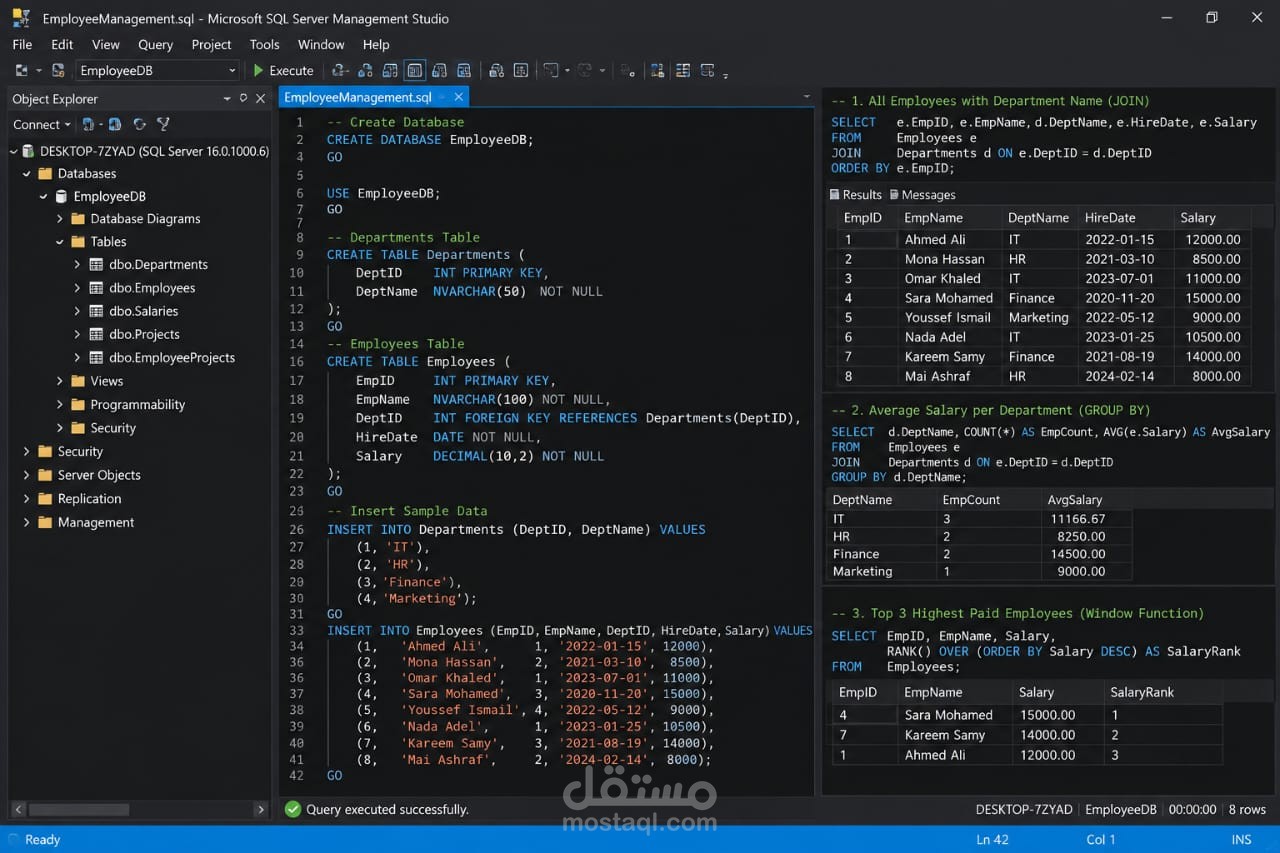Click the Object Explorer horizontal scrollbar thumb
This screenshot has height=853, width=1280.
(x=79, y=810)
